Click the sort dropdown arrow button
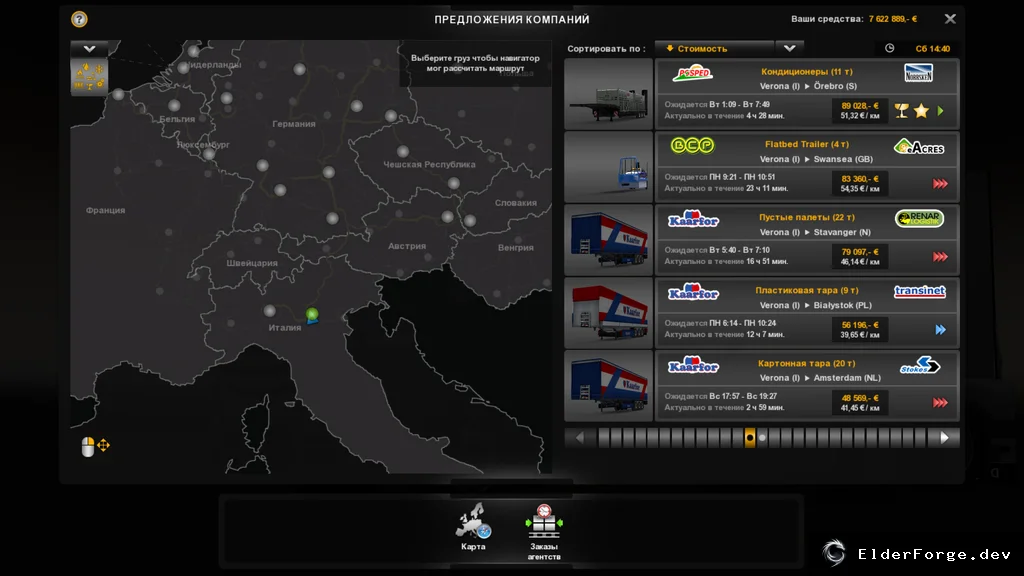 point(790,48)
